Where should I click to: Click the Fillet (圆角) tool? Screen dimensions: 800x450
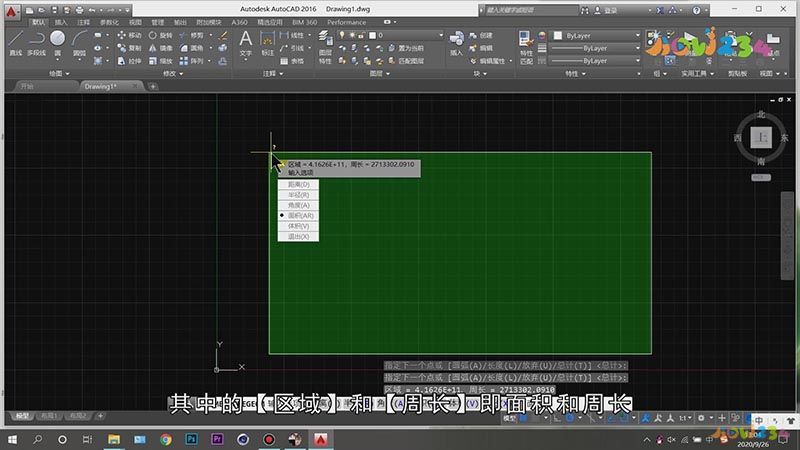tap(191, 48)
